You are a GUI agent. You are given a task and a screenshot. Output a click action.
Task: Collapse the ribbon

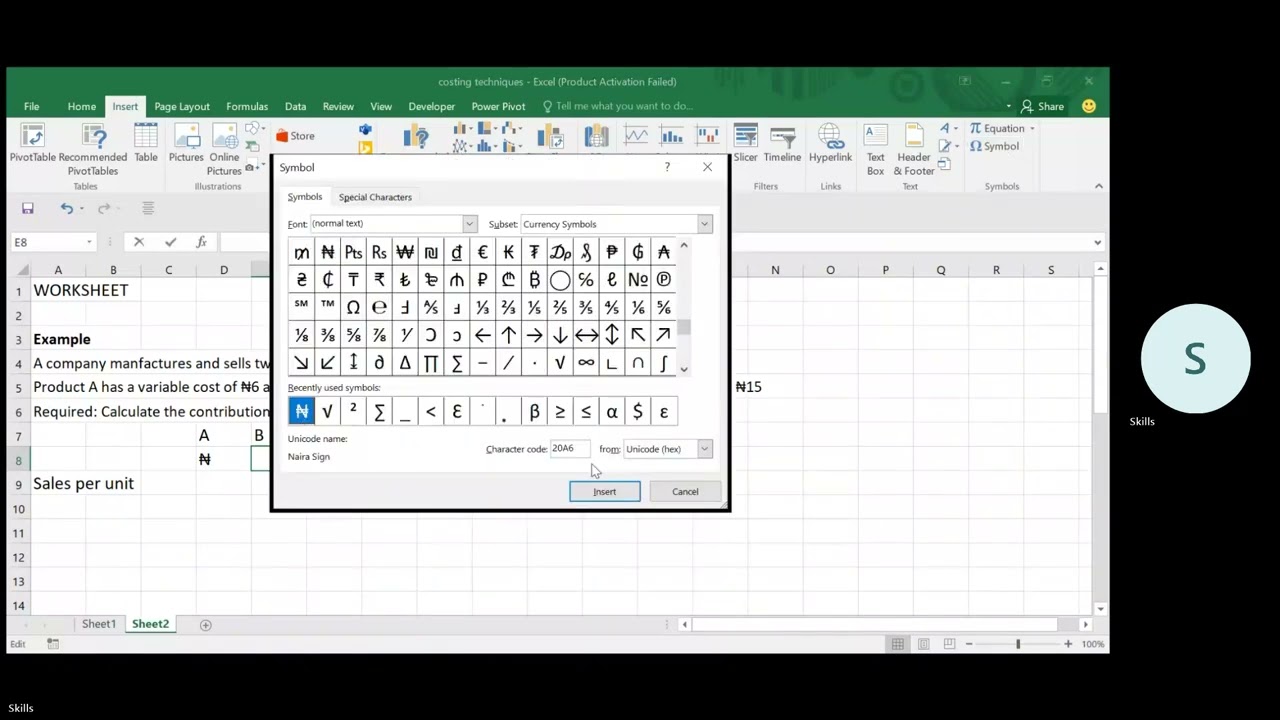tap(1098, 186)
